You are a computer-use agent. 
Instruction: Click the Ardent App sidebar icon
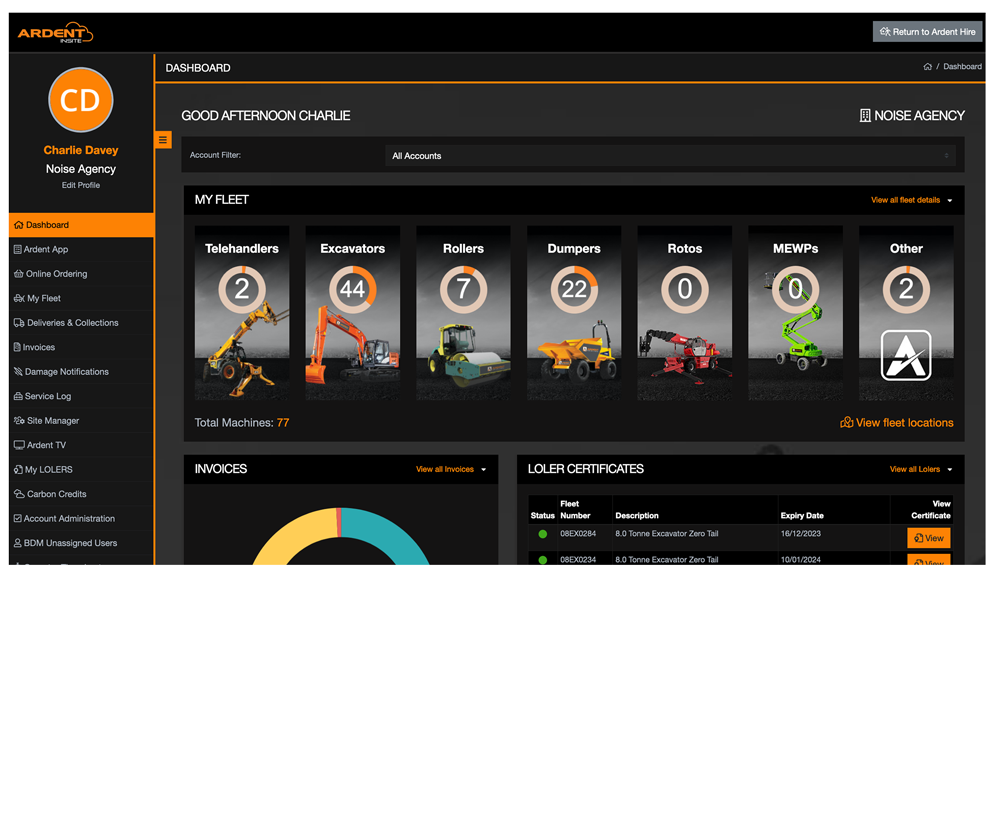click(18, 249)
